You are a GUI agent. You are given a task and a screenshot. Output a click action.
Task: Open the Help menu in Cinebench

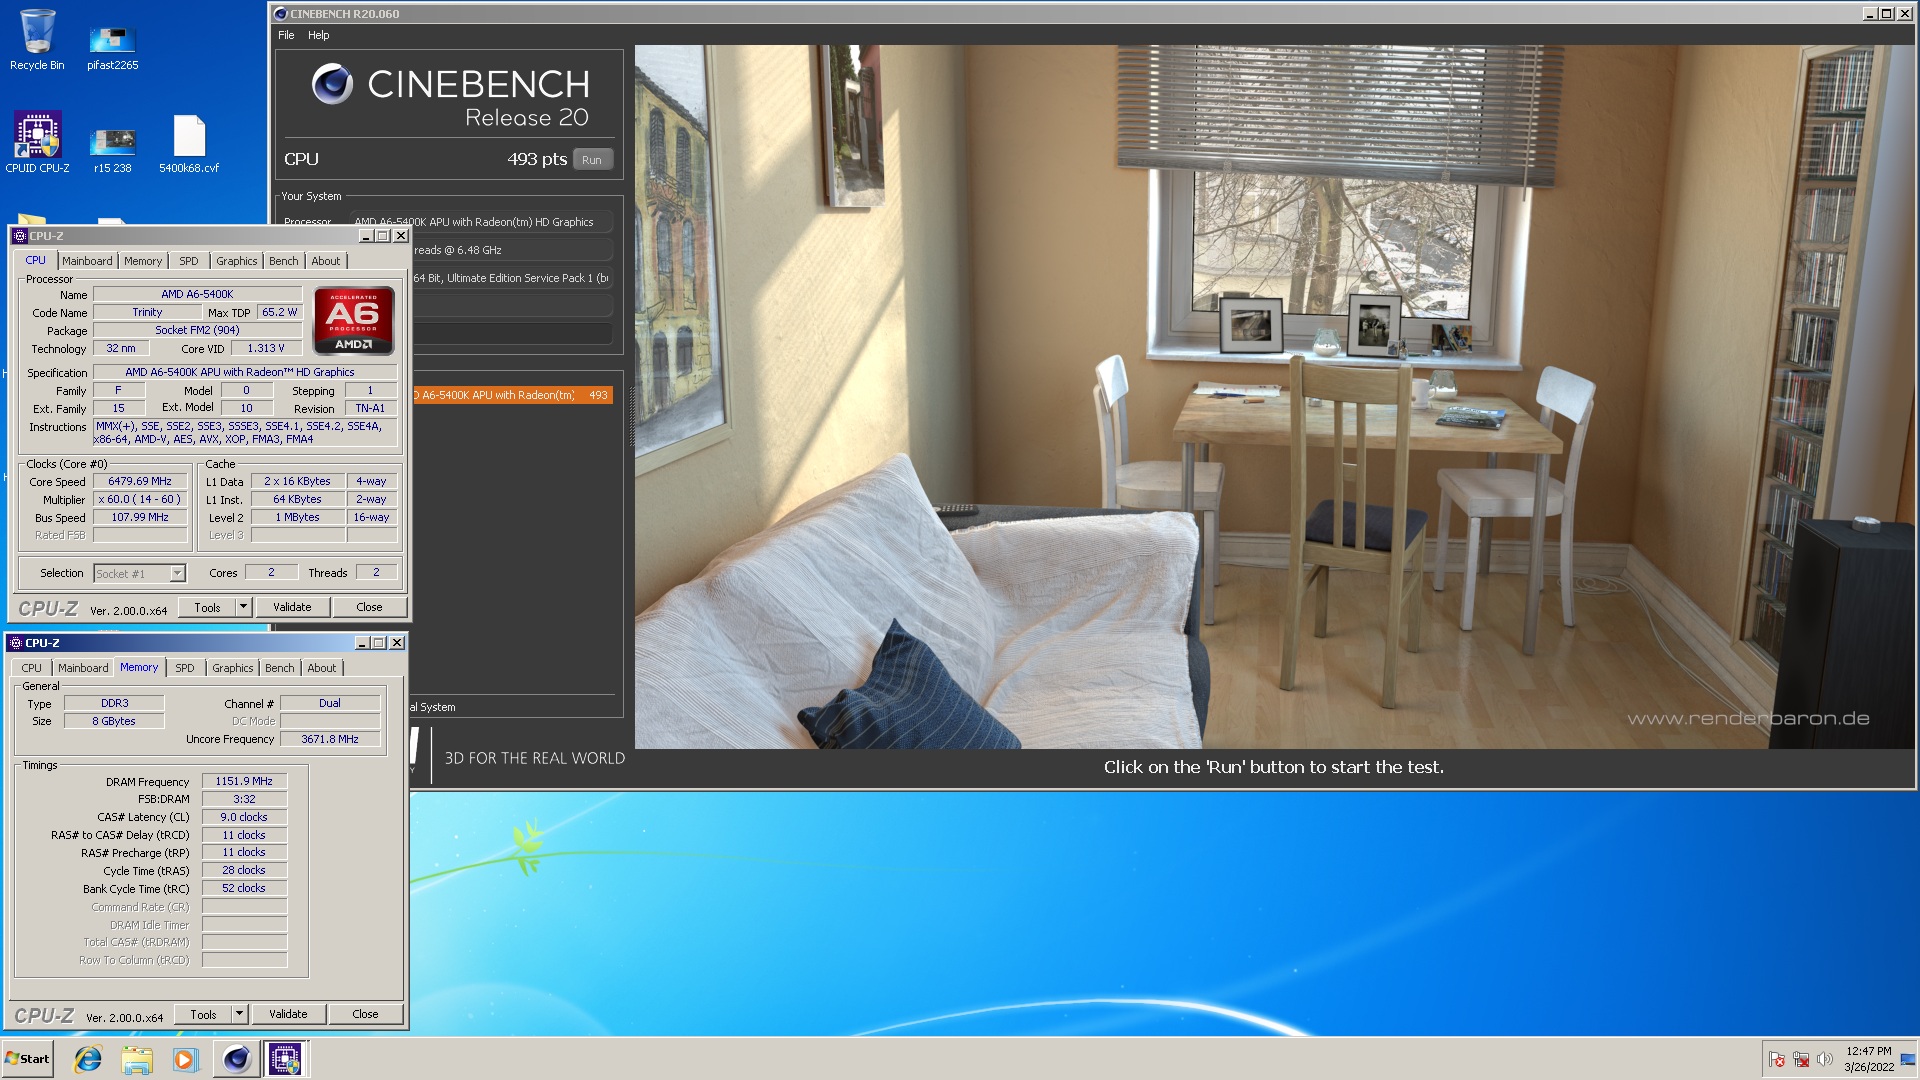(x=318, y=35)
